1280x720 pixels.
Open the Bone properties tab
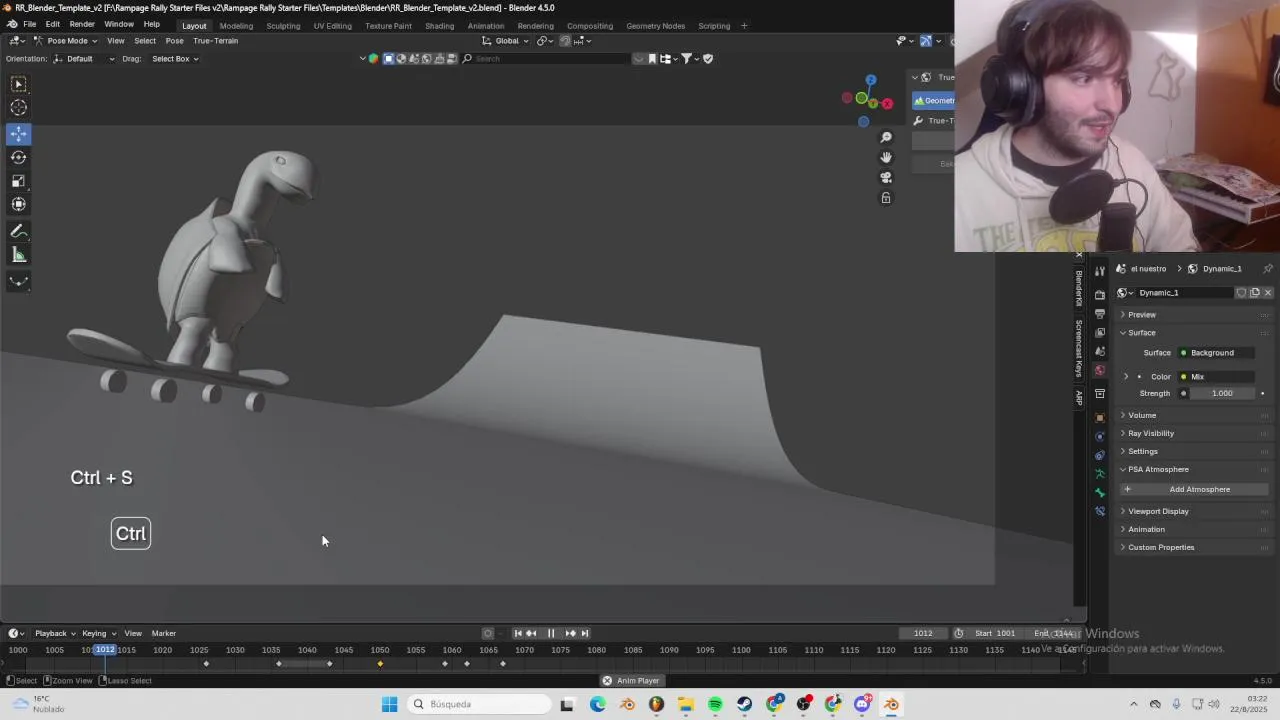tap(1100, 493)
